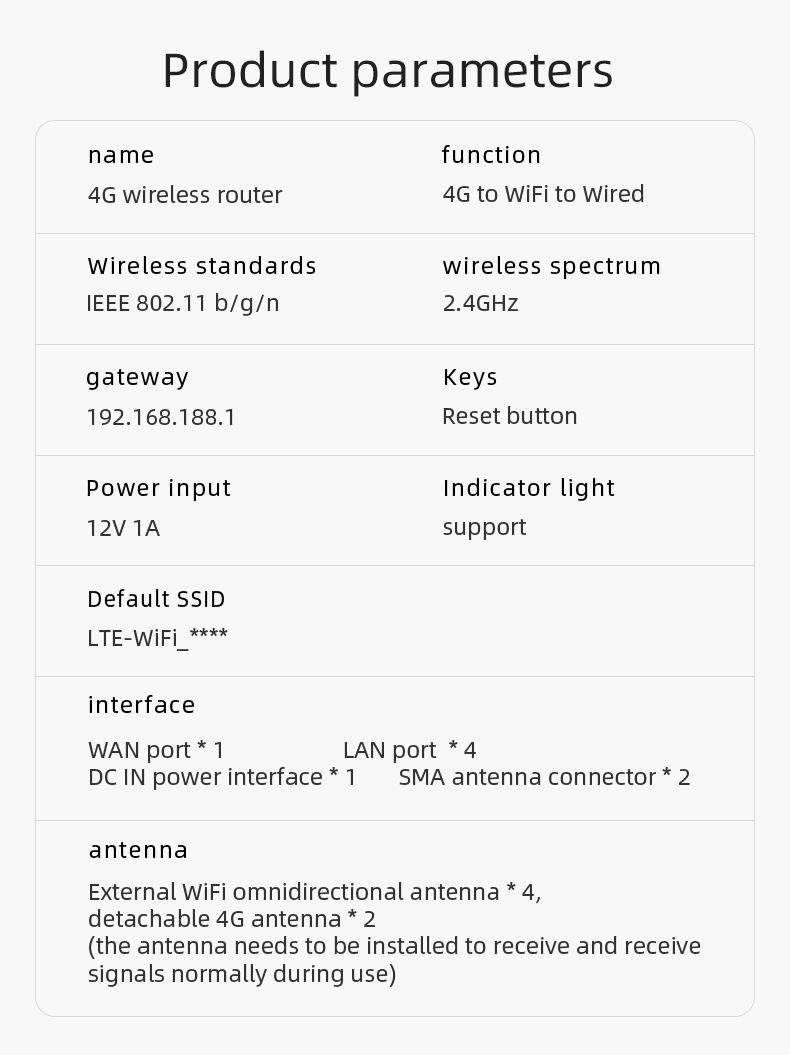Click the "Product parameters" heading
The height and width of the screenshot is (1055, 790).
[x=388, y=70]
